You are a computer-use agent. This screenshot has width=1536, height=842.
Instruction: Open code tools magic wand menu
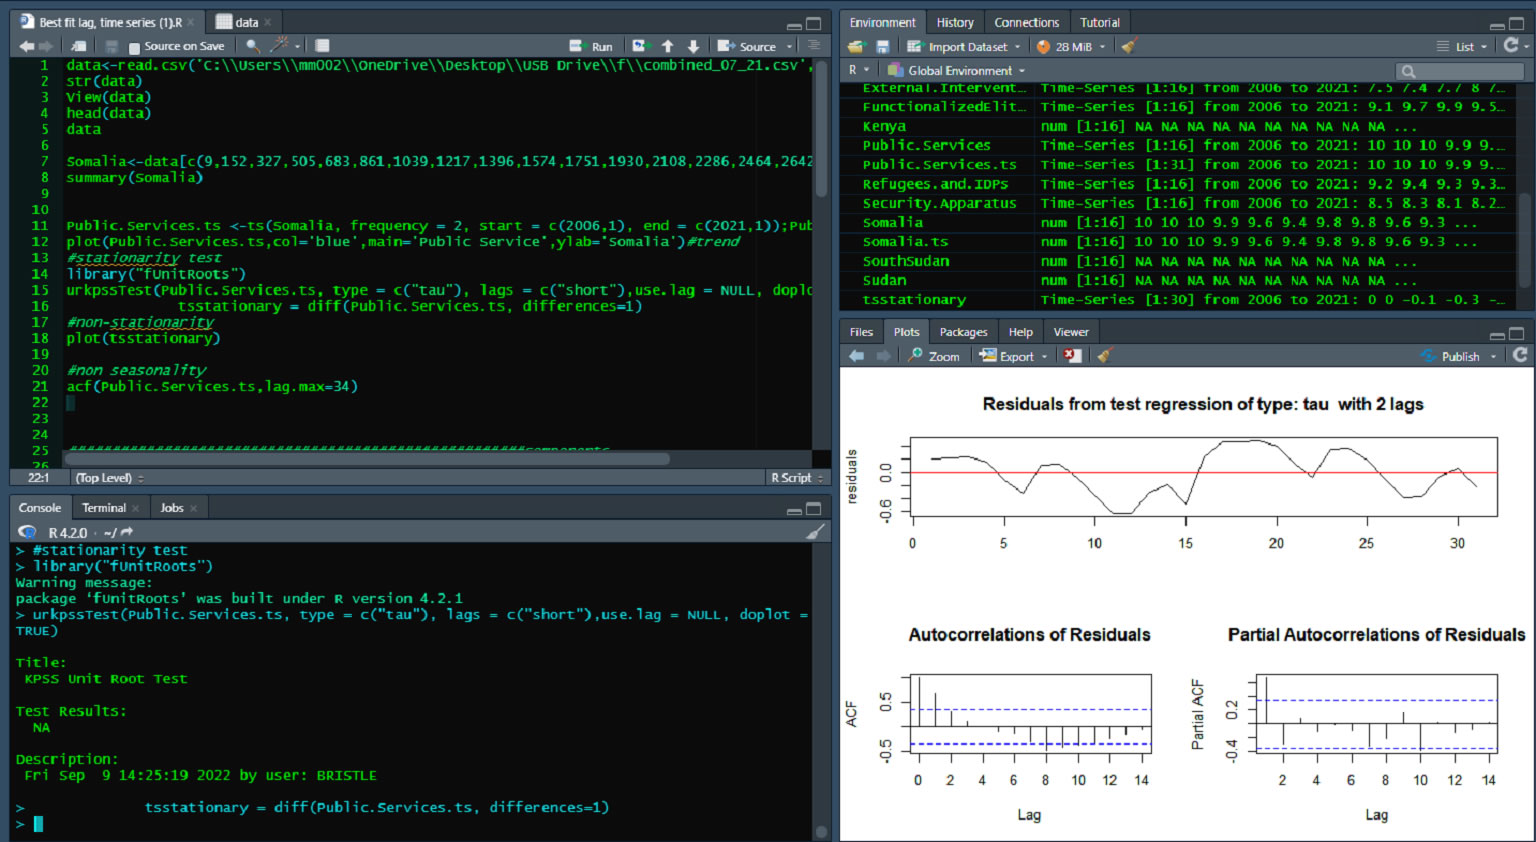[284, 46]
